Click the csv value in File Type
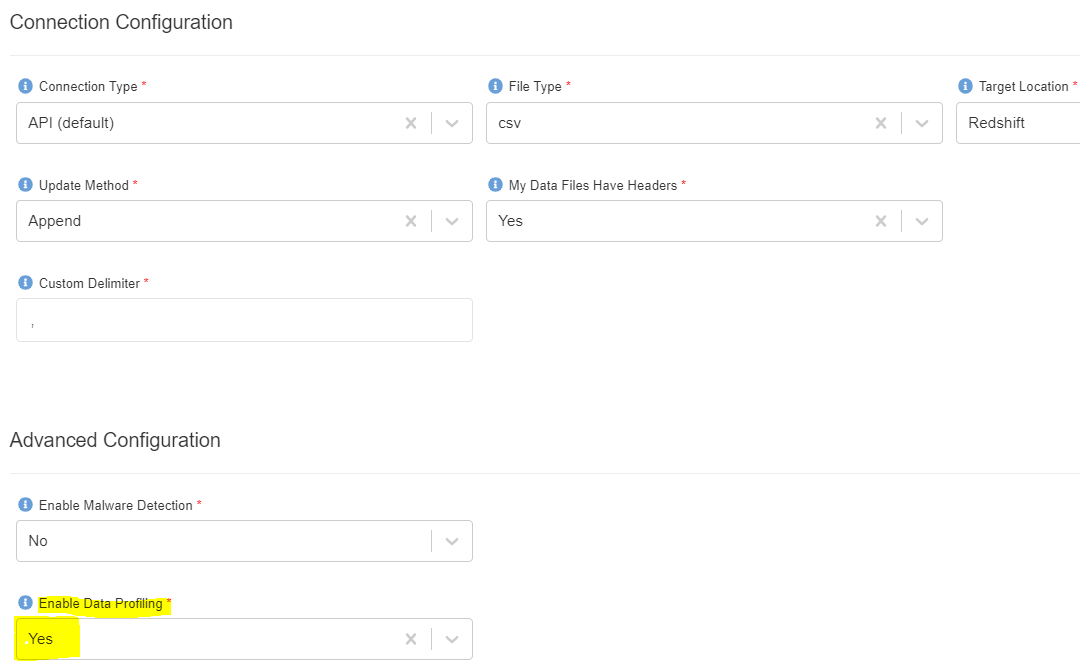1080x669 pixels. click(510, 123)
